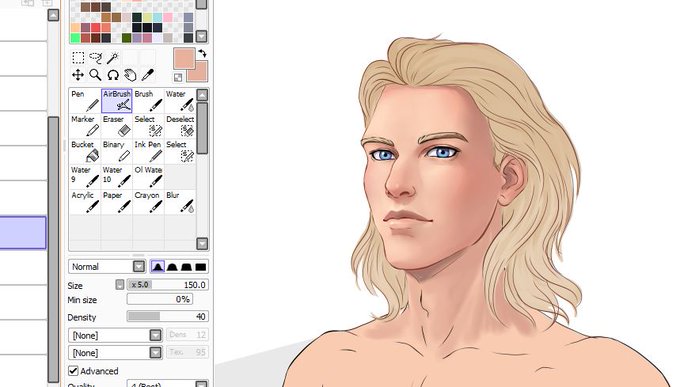Viewport: 680px width, 387px height.
Task: Select the rotate canvas tool
Action: 113,75
